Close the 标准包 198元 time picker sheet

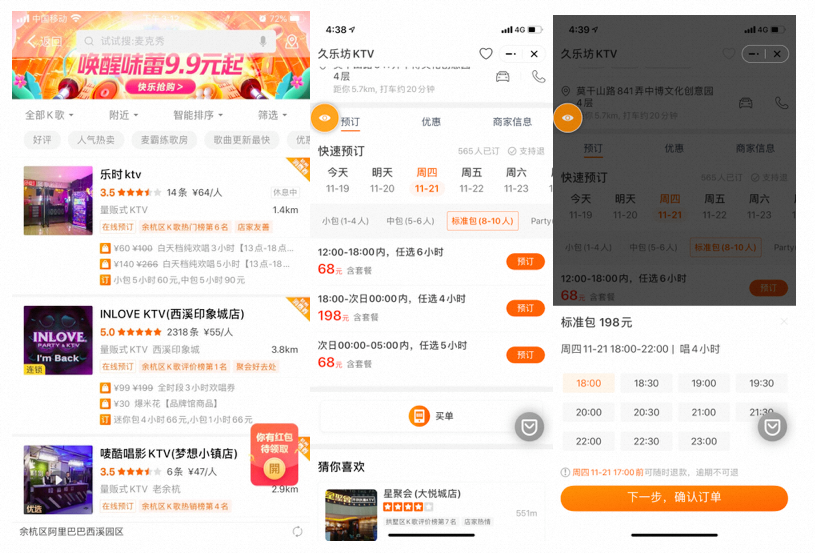(784, 322)
